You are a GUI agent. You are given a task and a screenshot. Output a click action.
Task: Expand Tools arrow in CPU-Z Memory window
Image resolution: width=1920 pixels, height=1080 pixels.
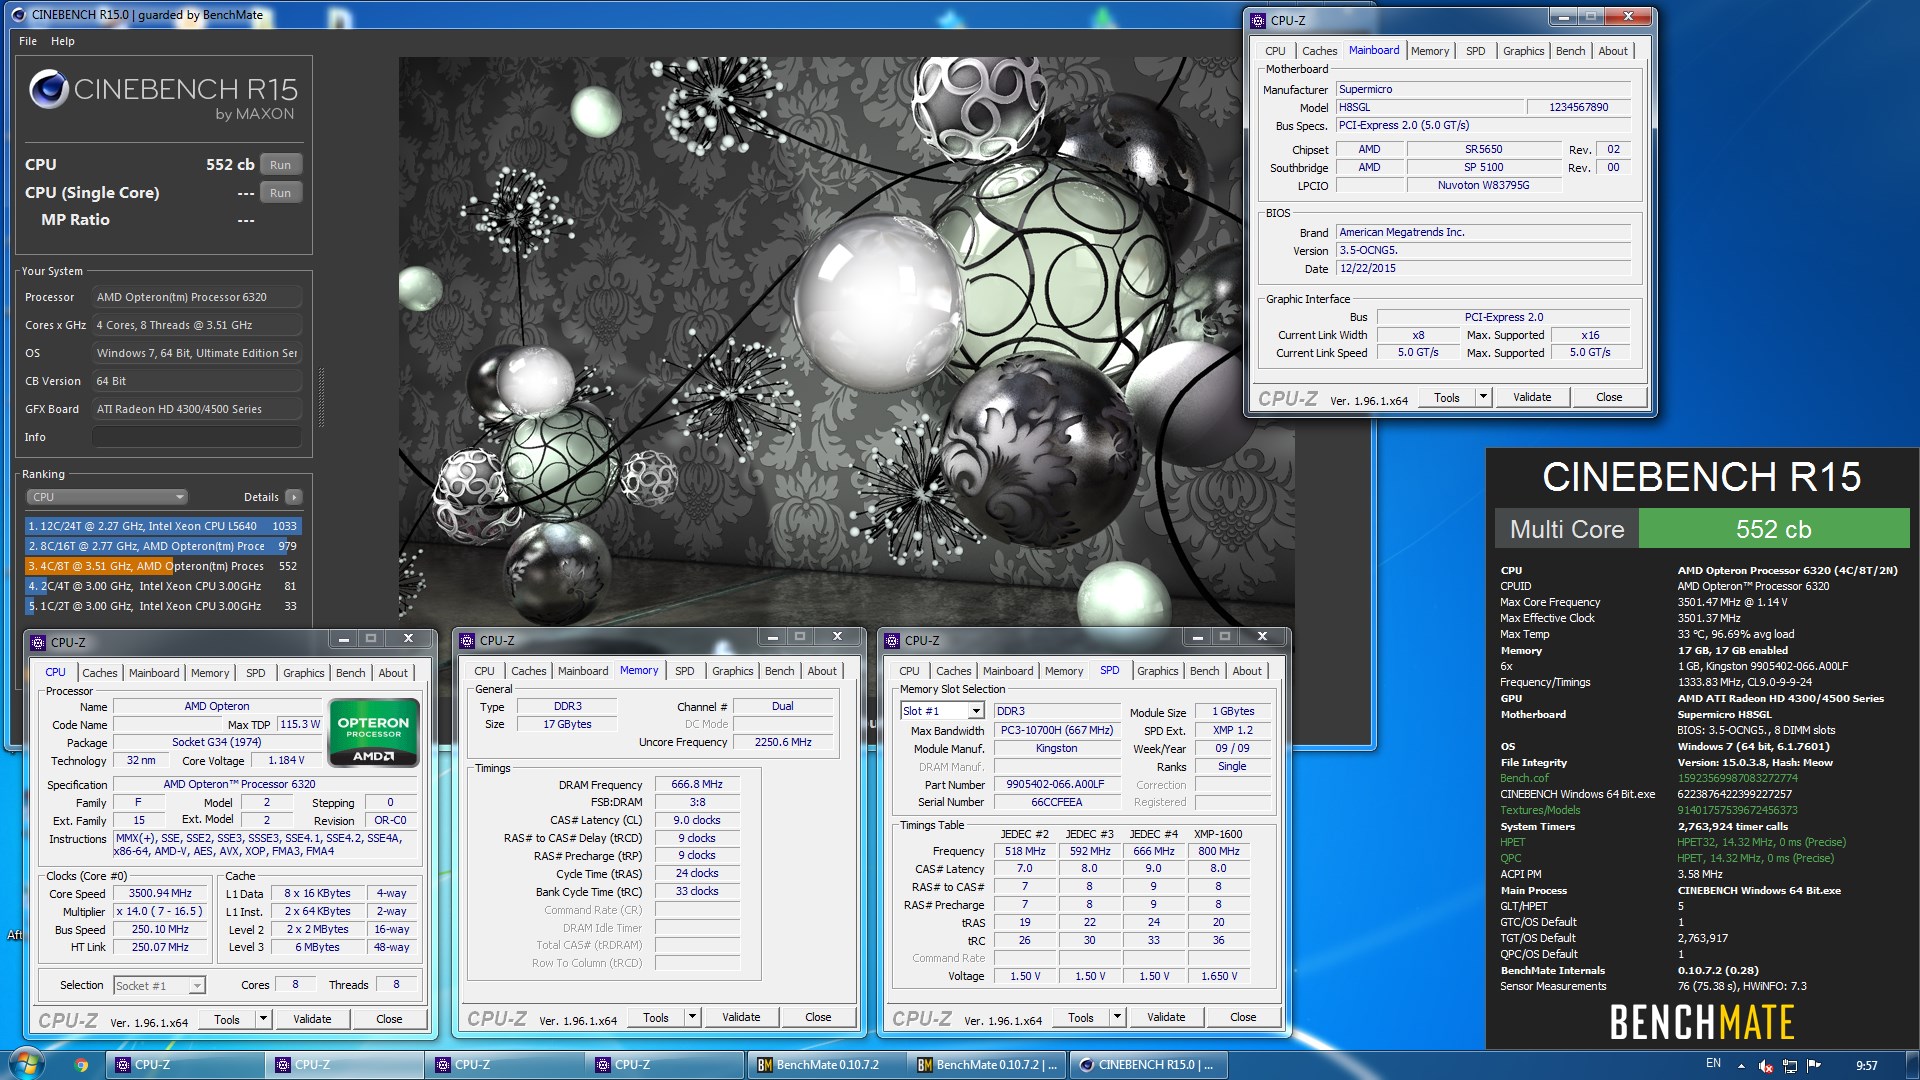692,1017
